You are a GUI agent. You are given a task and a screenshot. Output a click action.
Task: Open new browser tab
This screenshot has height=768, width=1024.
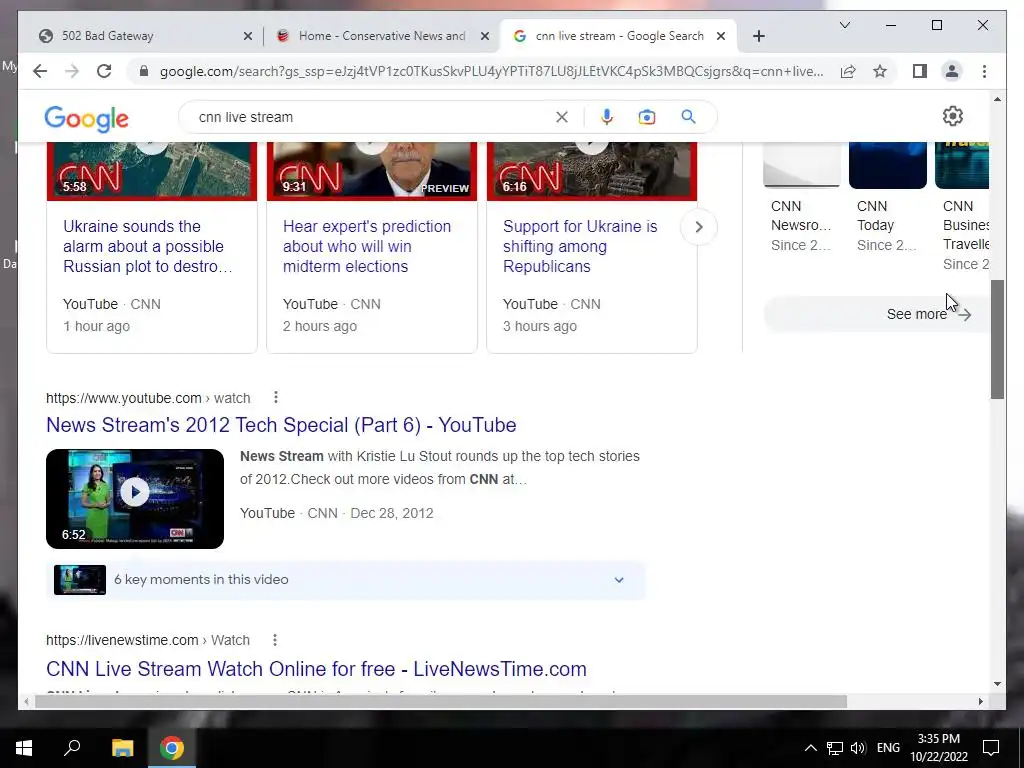[x=758, y=36]
